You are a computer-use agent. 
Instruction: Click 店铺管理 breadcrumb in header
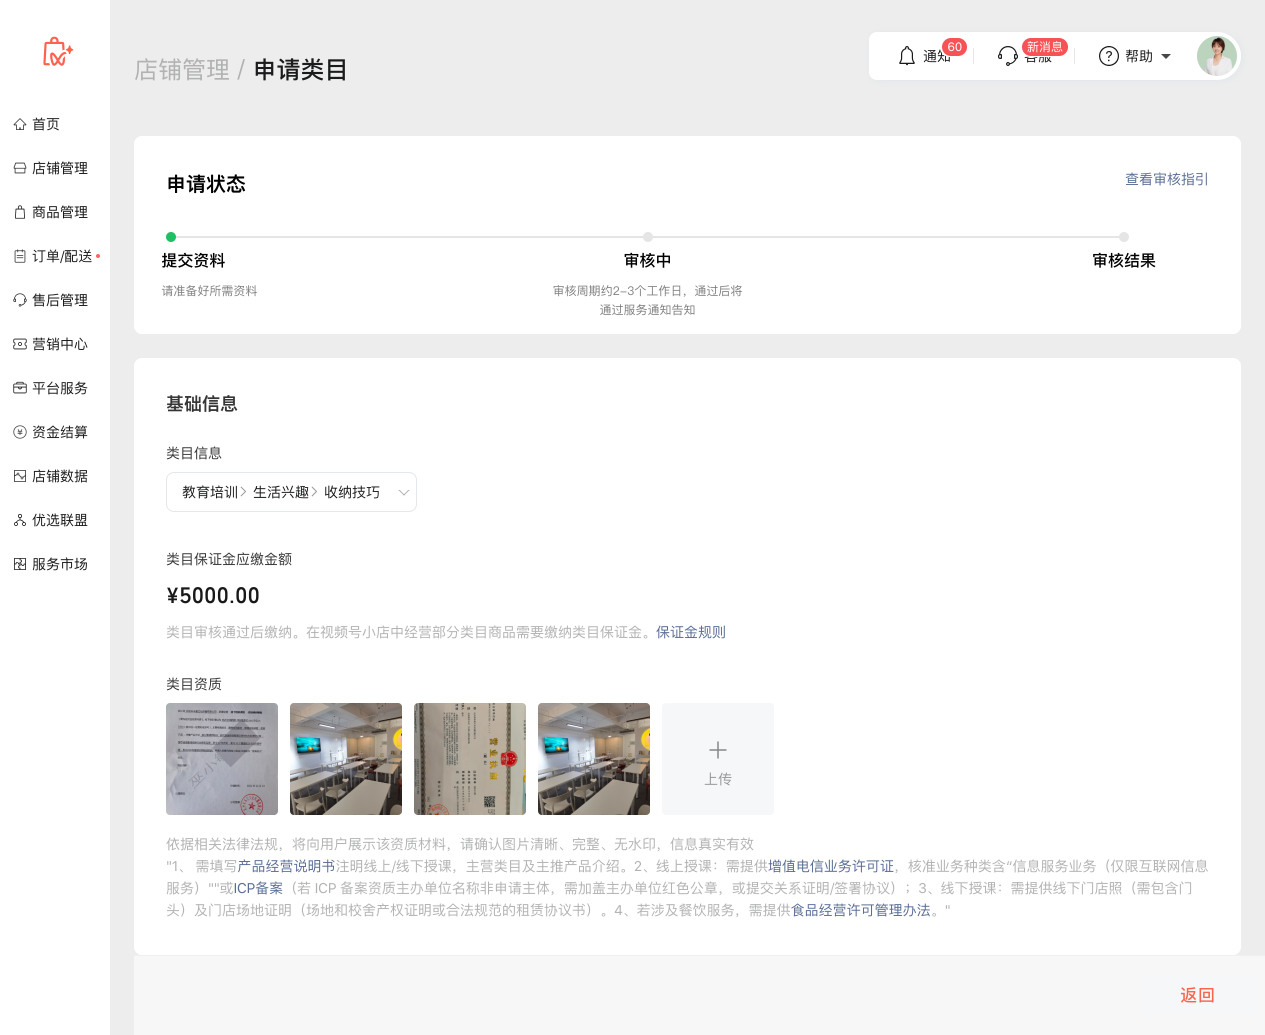182,70
